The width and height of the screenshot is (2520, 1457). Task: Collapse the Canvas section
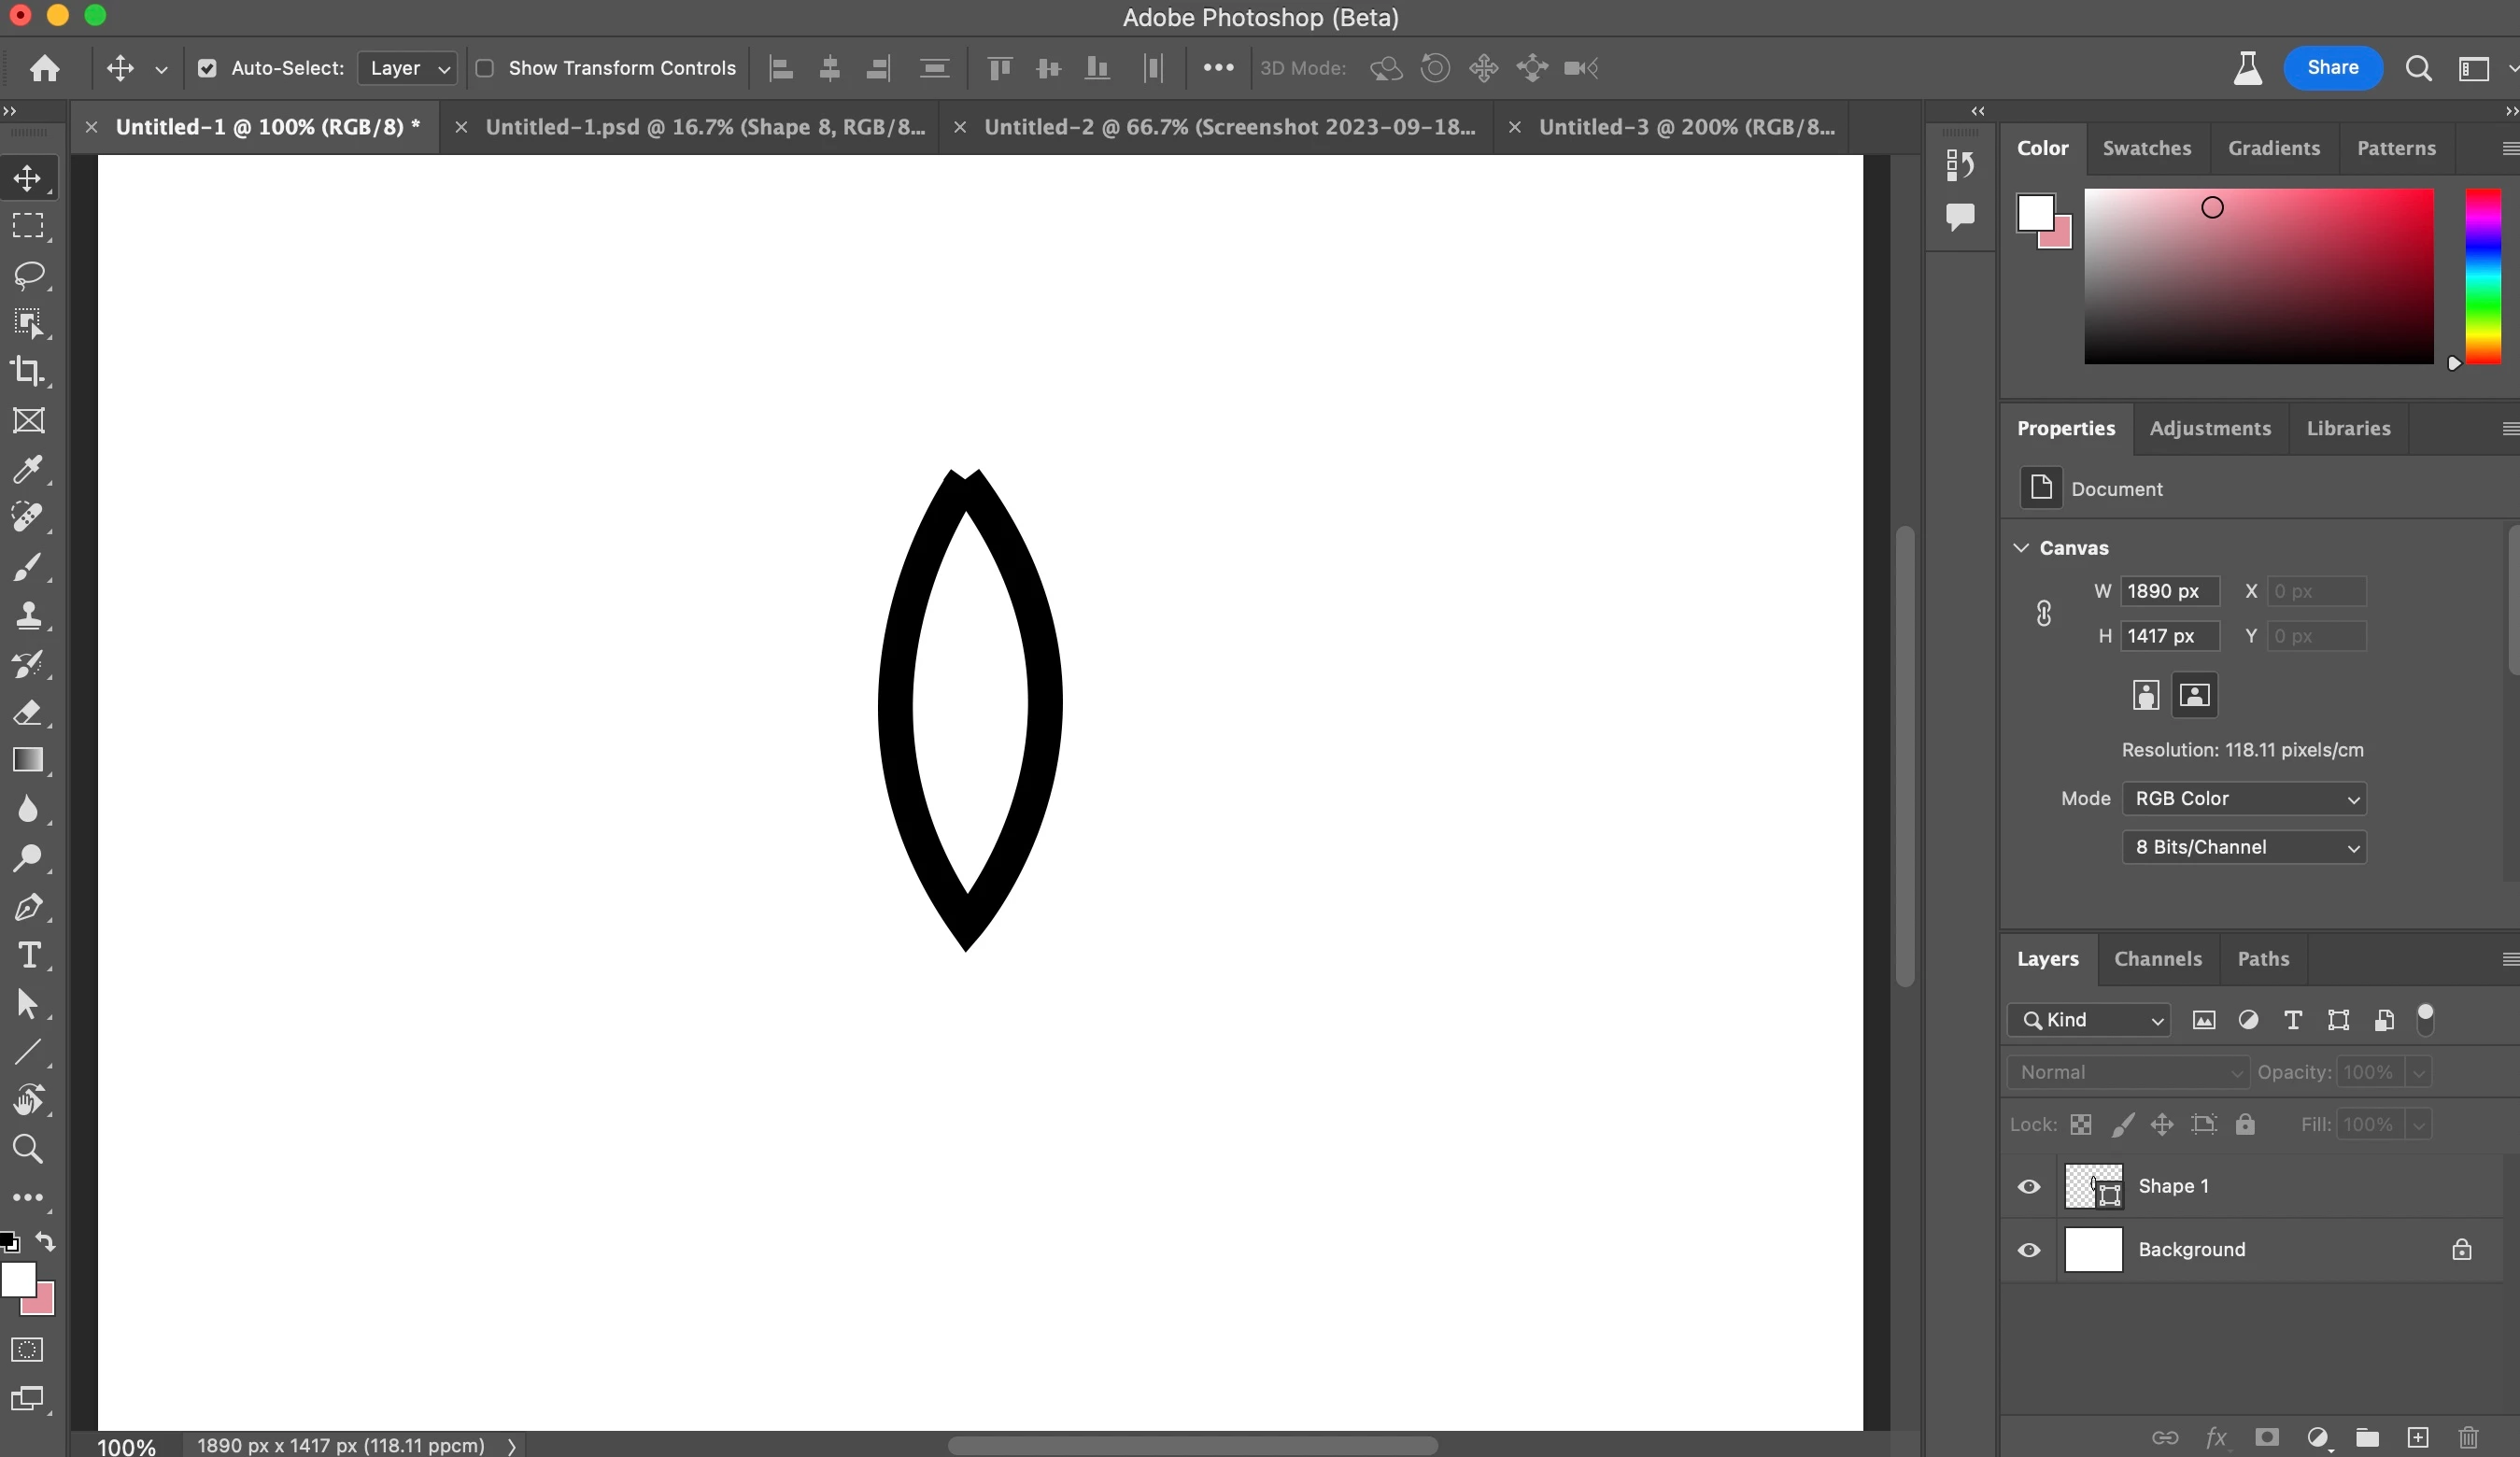coord(2021,548)
